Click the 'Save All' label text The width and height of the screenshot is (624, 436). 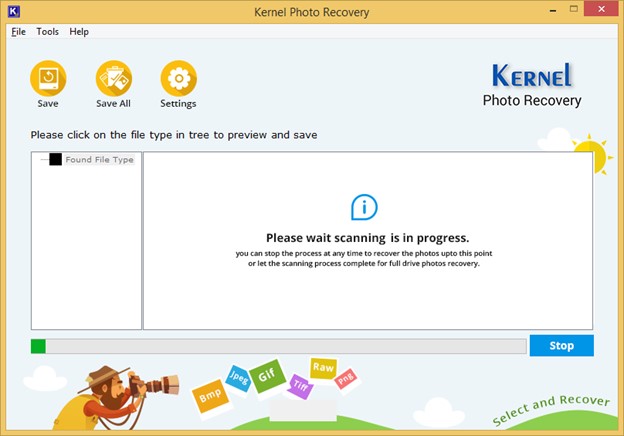click(113, 103)
